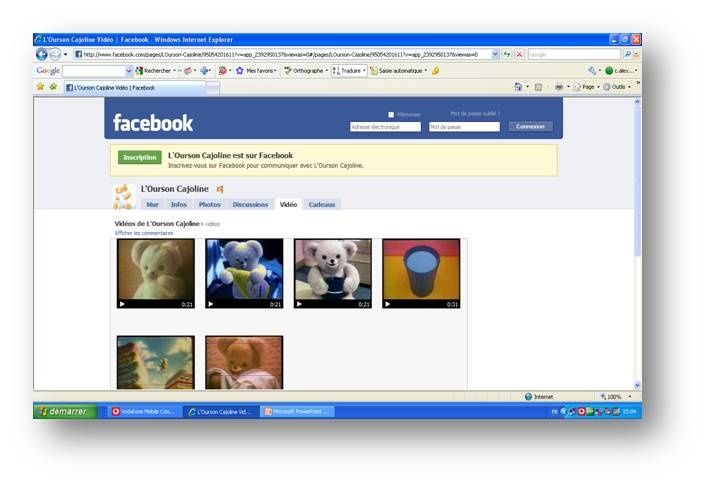This screenshot has width=707, height=484.
Task: Switch to Microsoft PowerPoint taskbar item
Action: pyautogui.click(x=298, y=411)
